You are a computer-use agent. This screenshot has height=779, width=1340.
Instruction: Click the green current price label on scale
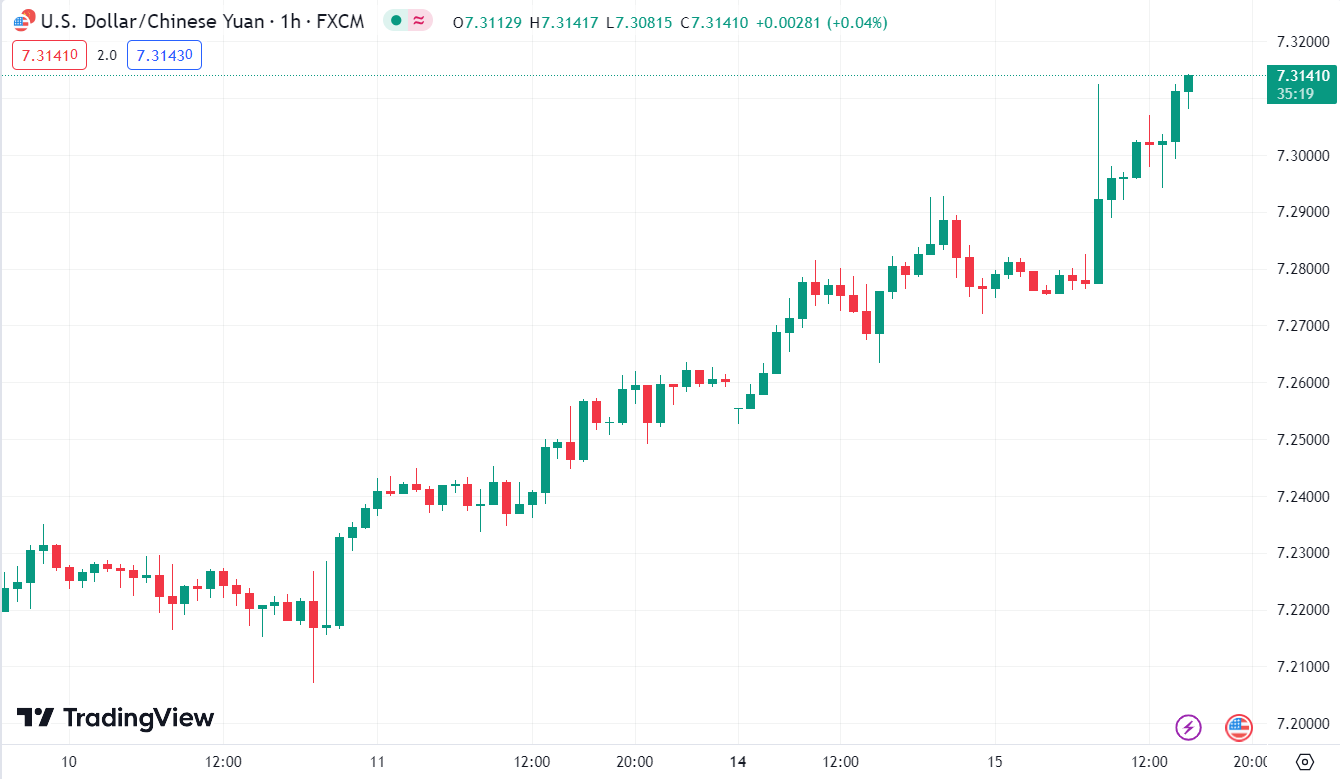pos(1301,84)
